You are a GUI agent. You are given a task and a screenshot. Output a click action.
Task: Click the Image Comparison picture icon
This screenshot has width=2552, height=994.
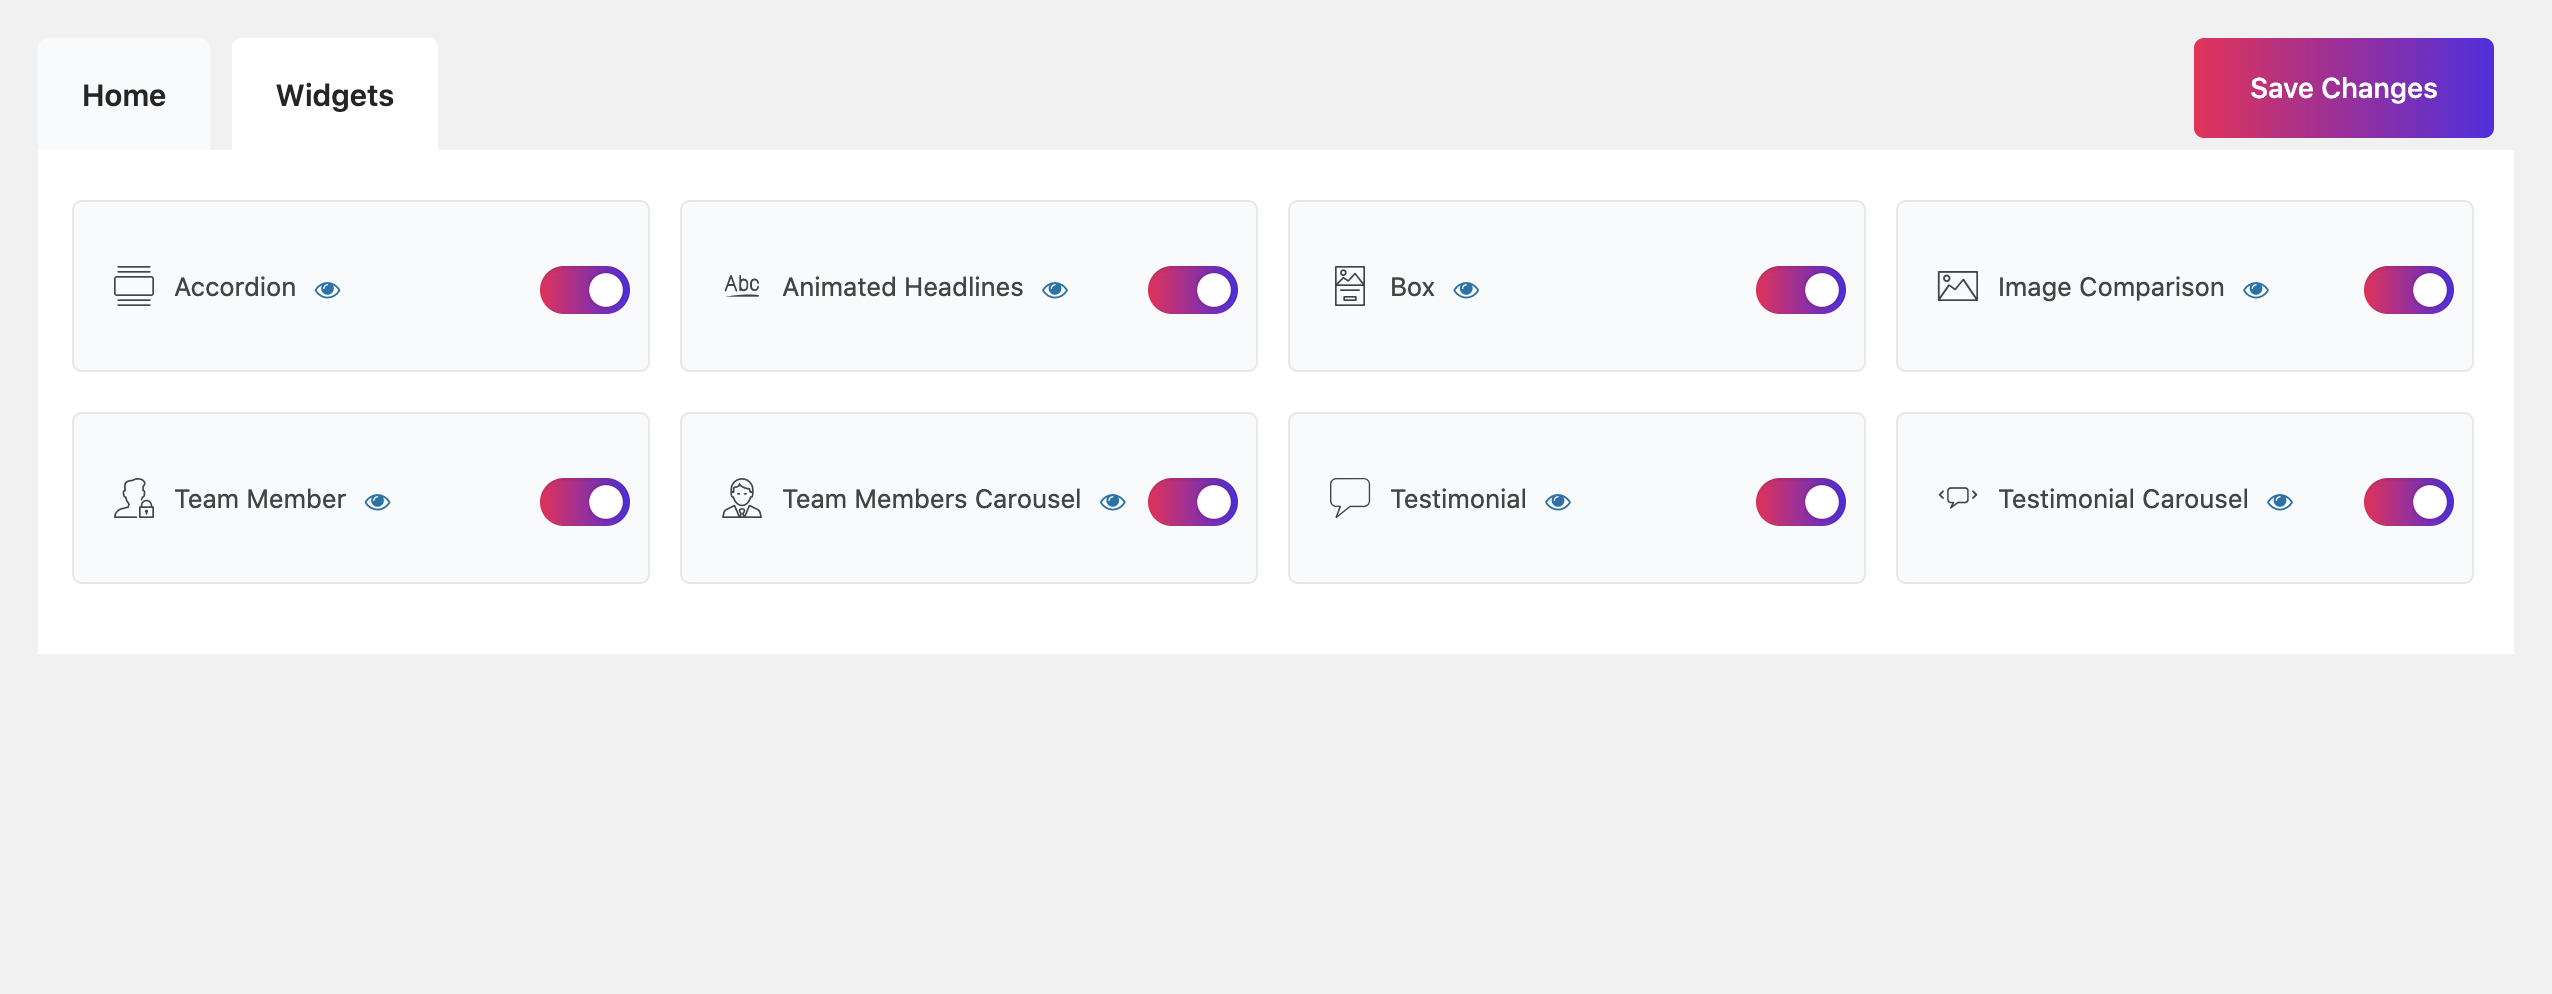click(x=1958, y=286)
